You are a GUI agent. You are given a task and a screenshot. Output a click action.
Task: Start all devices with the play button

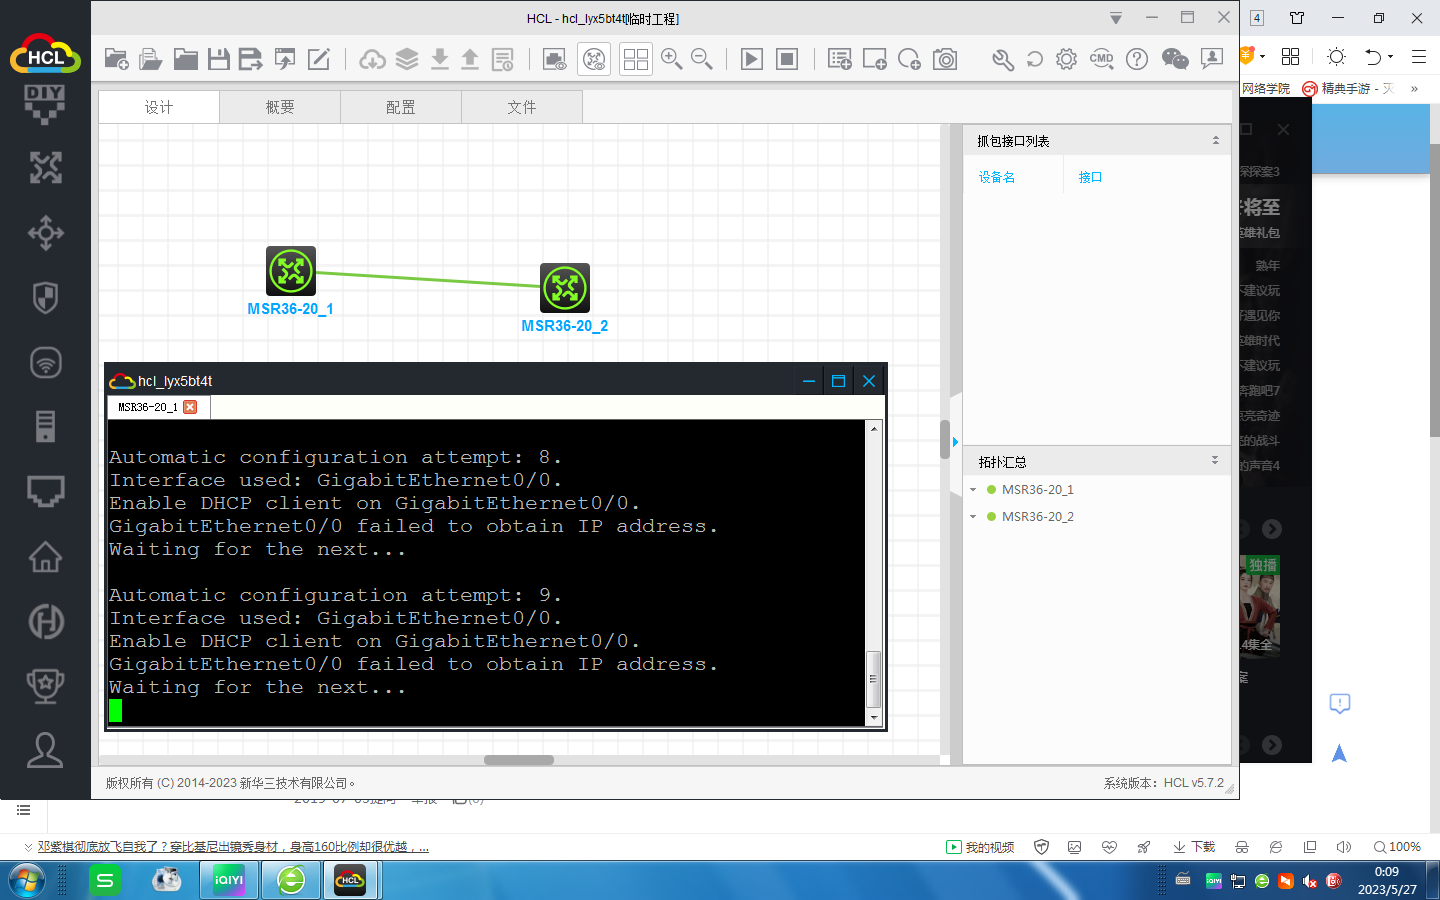[x=752, y=59]
